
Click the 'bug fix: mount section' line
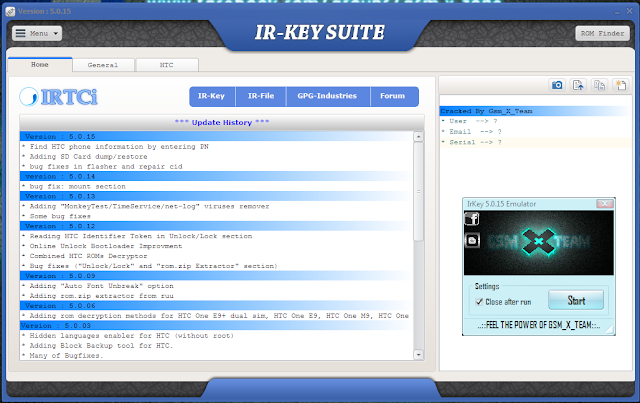coord(74,187)
